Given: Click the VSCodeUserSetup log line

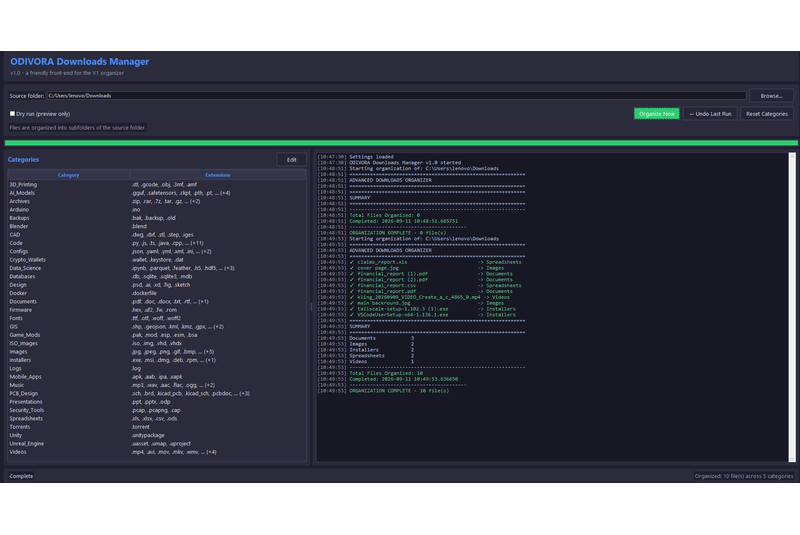Looking at the screenshot, I should click(x=416, y=315).
